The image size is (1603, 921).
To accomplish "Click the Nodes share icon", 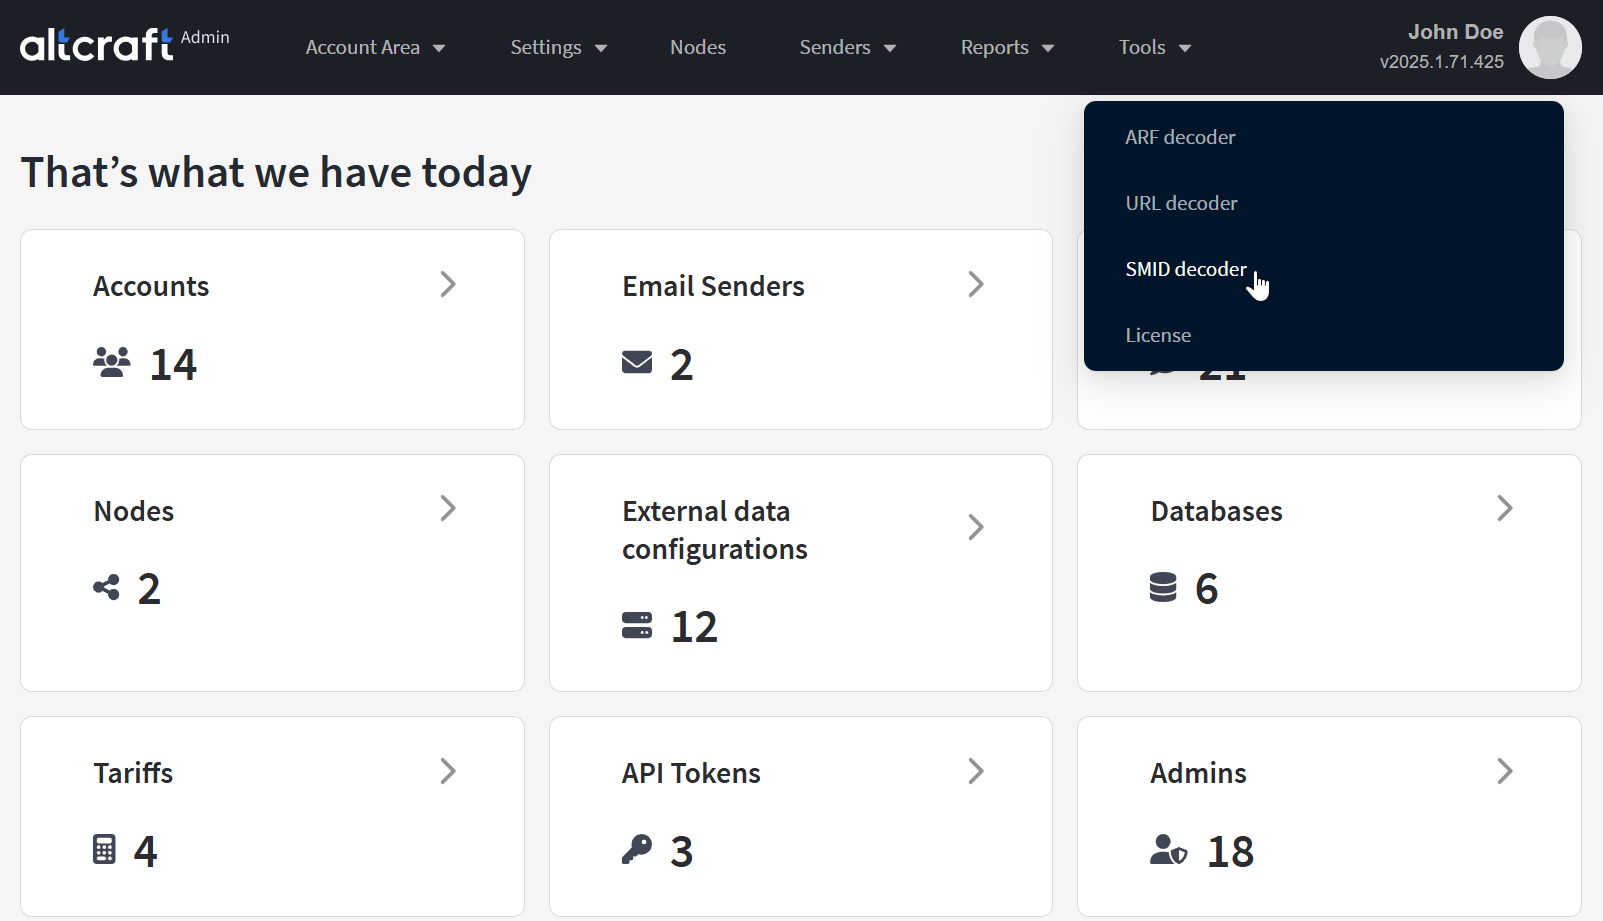I will tap(106, 587).
